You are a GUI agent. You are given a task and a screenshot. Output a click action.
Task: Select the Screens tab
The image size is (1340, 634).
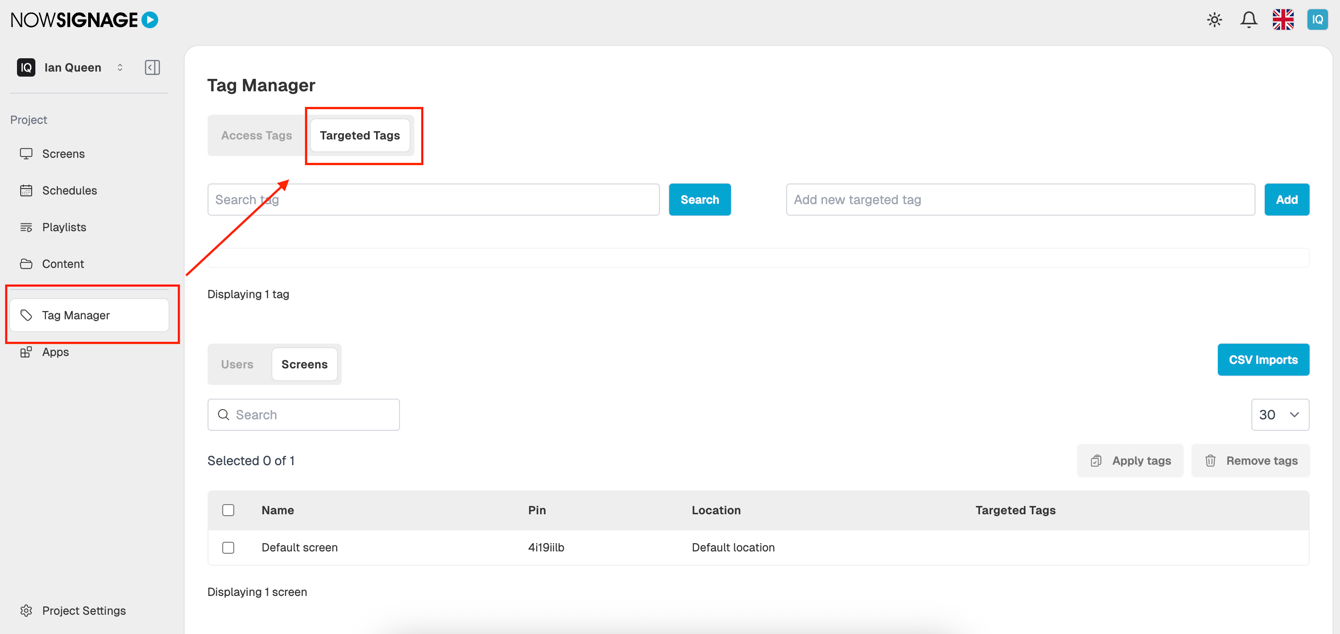click(x=304, y=365)
